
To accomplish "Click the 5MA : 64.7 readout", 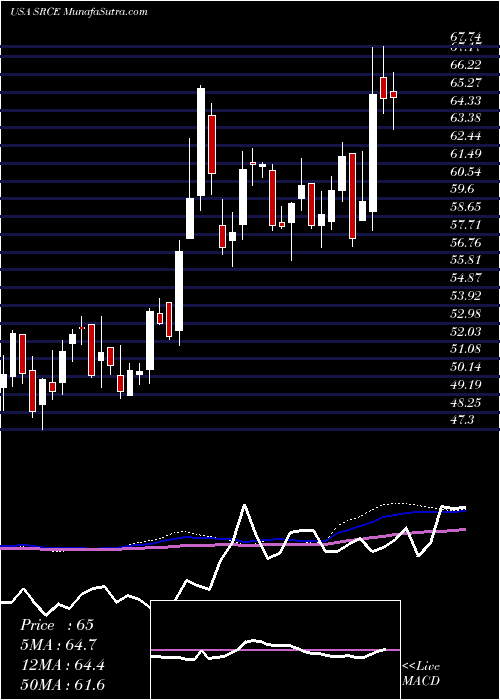I will point(58,645).
